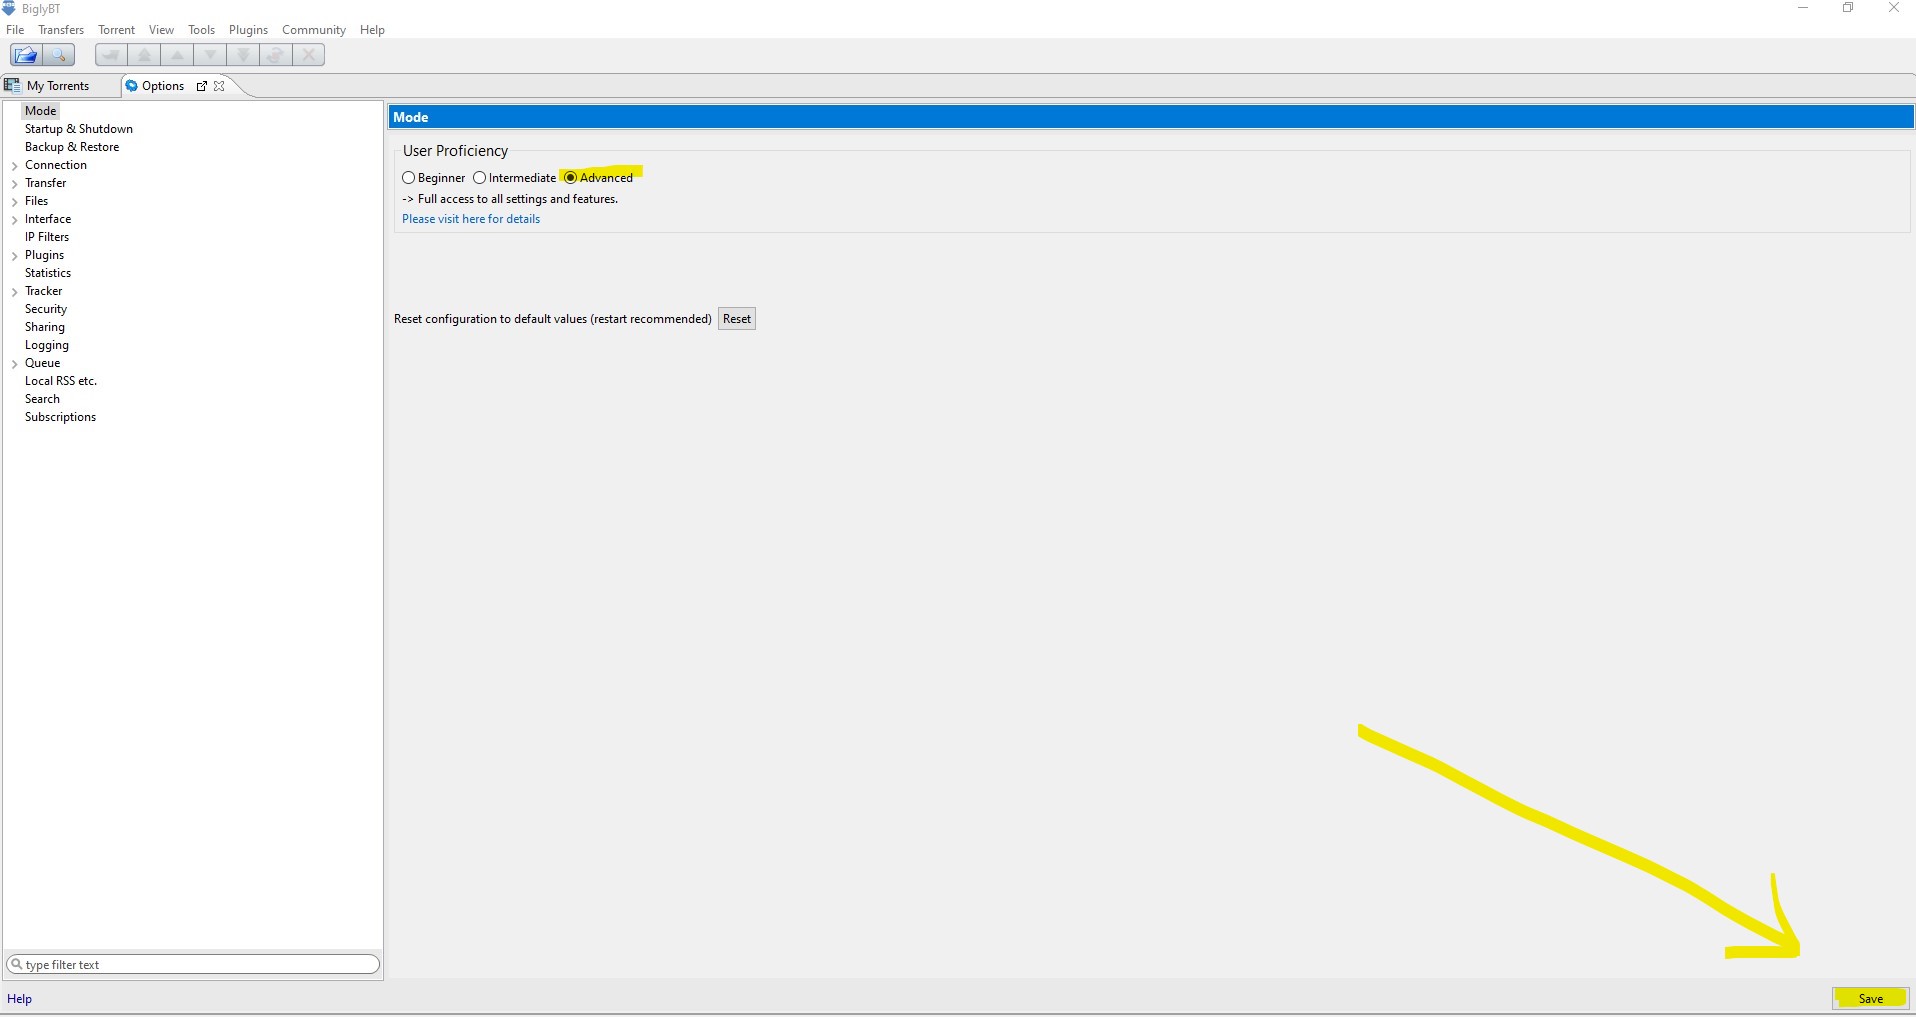The image size is (1916, 1017).
Task: Select Statistics in options tree
Action: [x=48, y=273]
